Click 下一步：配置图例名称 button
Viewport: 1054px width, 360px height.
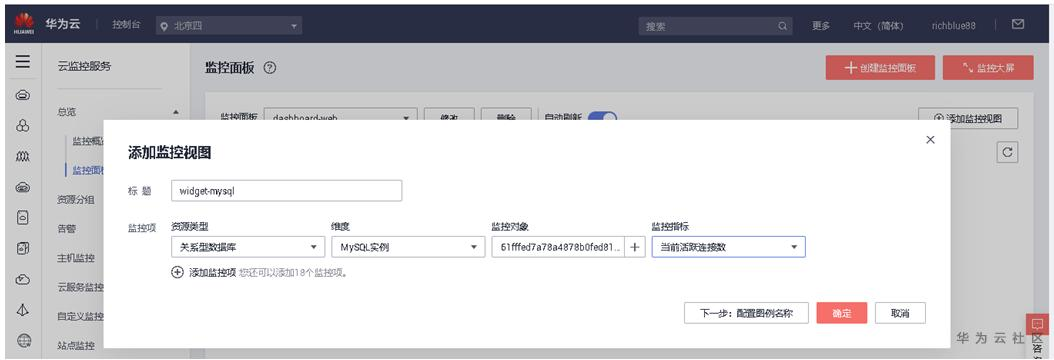(x=746, y=313)
